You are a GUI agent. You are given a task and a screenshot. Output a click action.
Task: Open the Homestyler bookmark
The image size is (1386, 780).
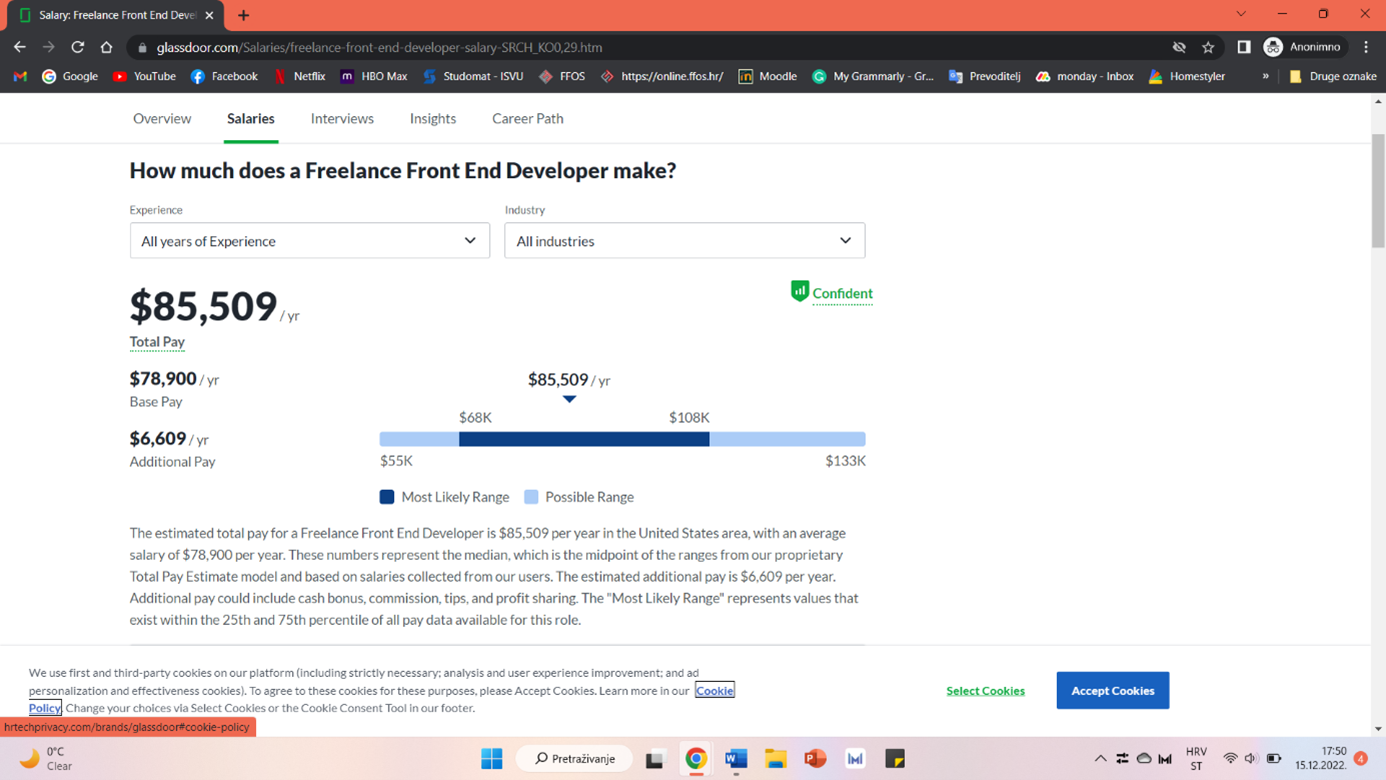tap(1187, 76)
